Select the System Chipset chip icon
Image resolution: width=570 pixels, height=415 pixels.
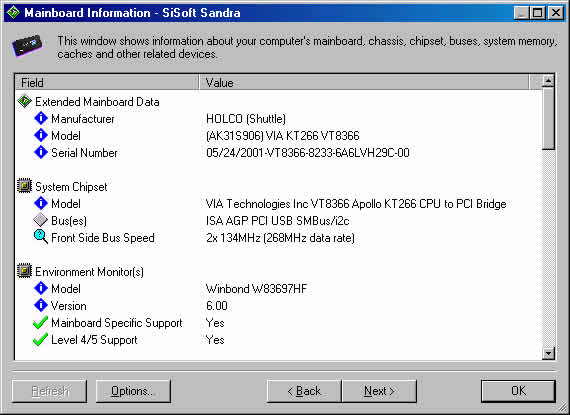pos(24,186)
